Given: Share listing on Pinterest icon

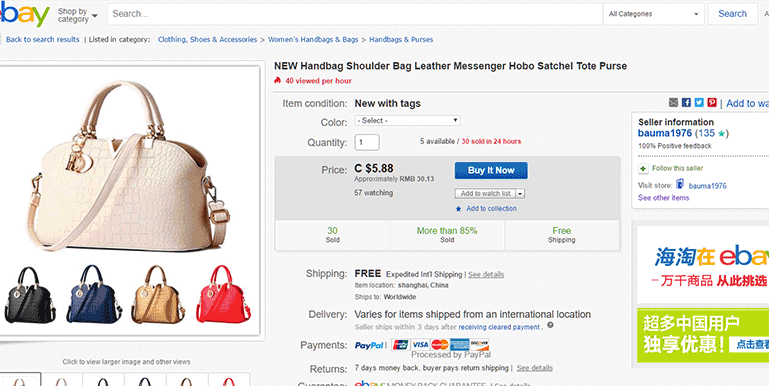Looking at the screenshot, I should coord(712,103).
